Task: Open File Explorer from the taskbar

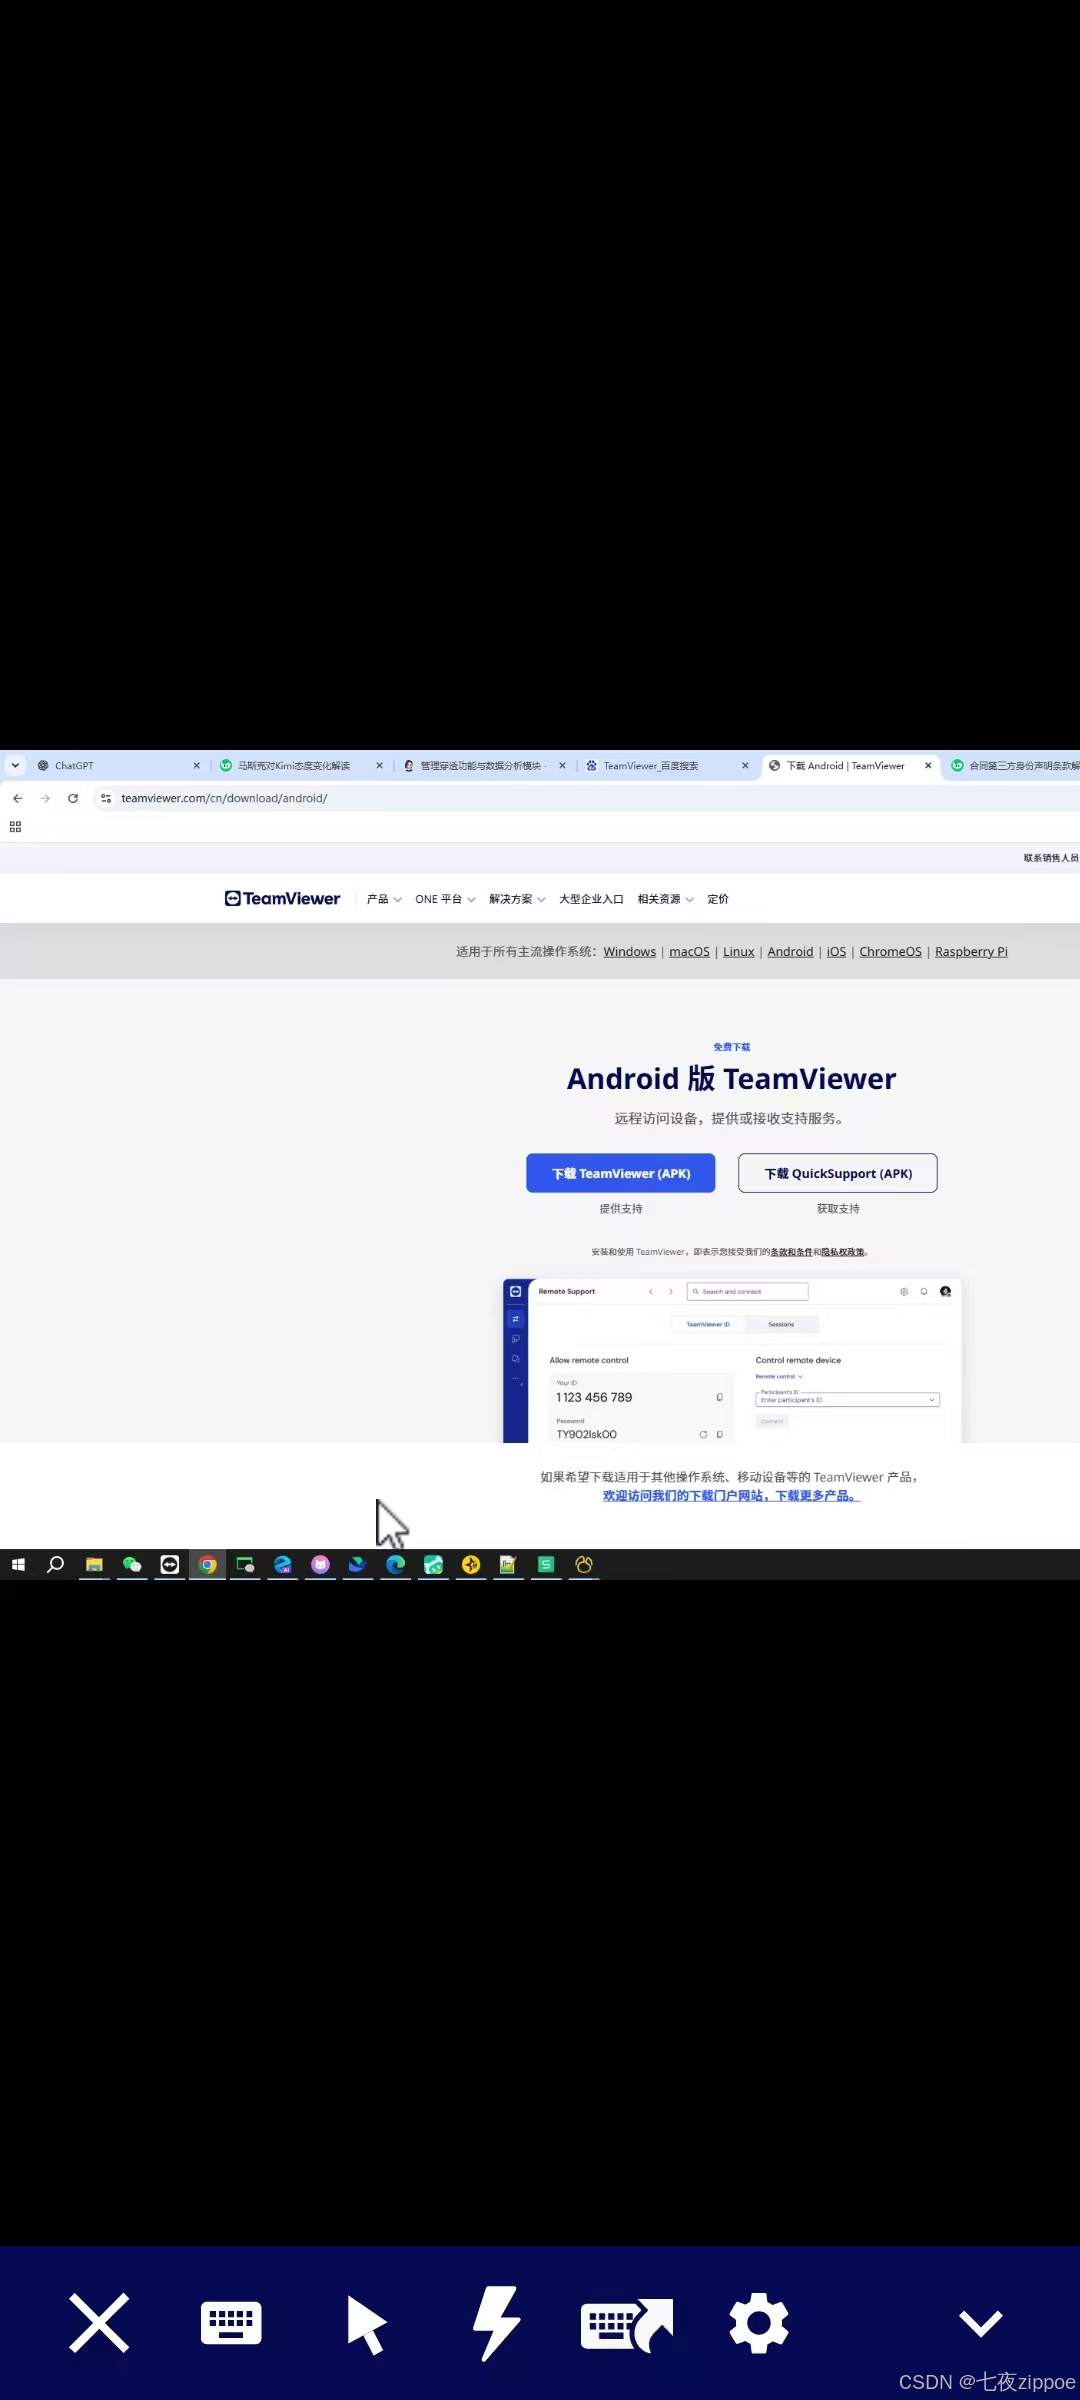Action: [94, 1565]
